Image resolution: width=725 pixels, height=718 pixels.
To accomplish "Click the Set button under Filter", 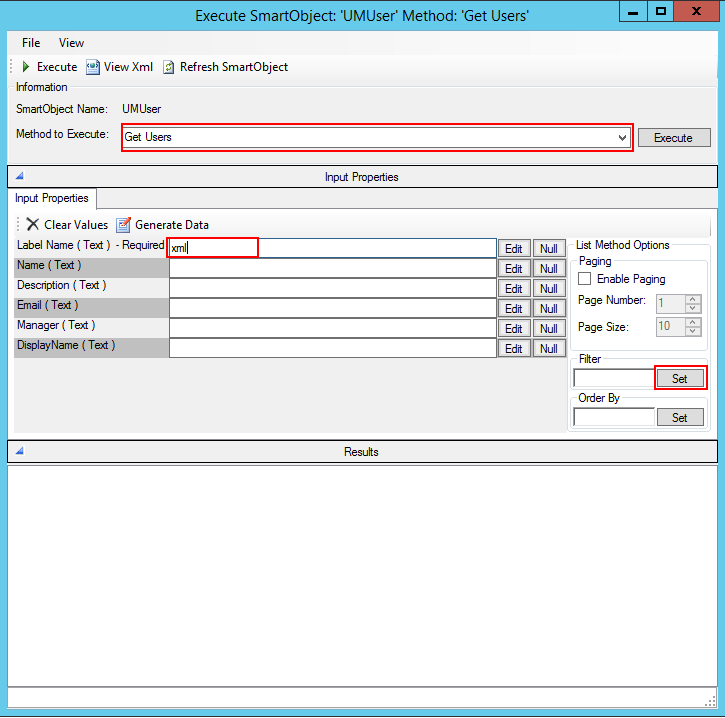I will point(680,378).
